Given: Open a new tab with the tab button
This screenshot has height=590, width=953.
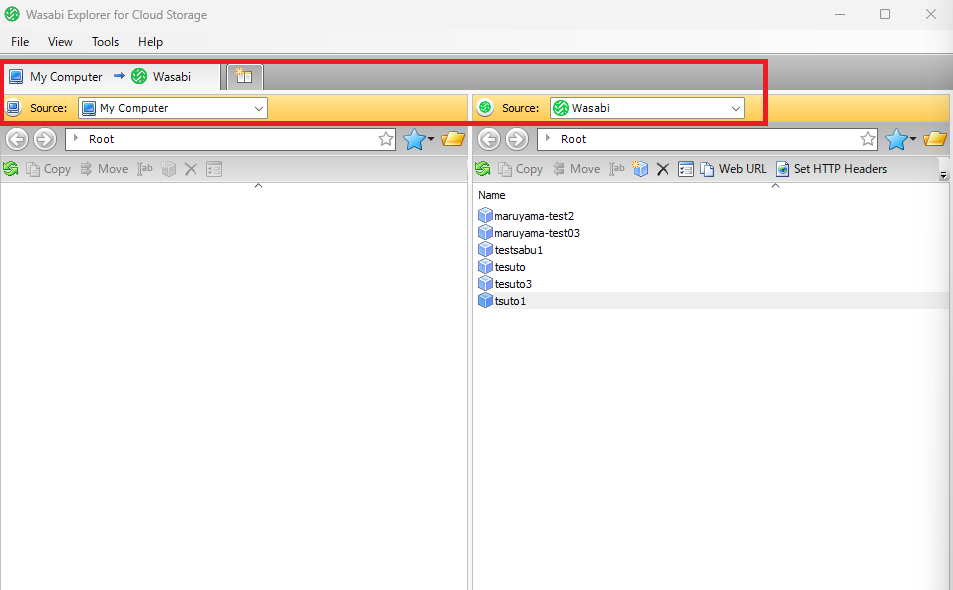Looking at the screenshot, I should tap(244, 77).
